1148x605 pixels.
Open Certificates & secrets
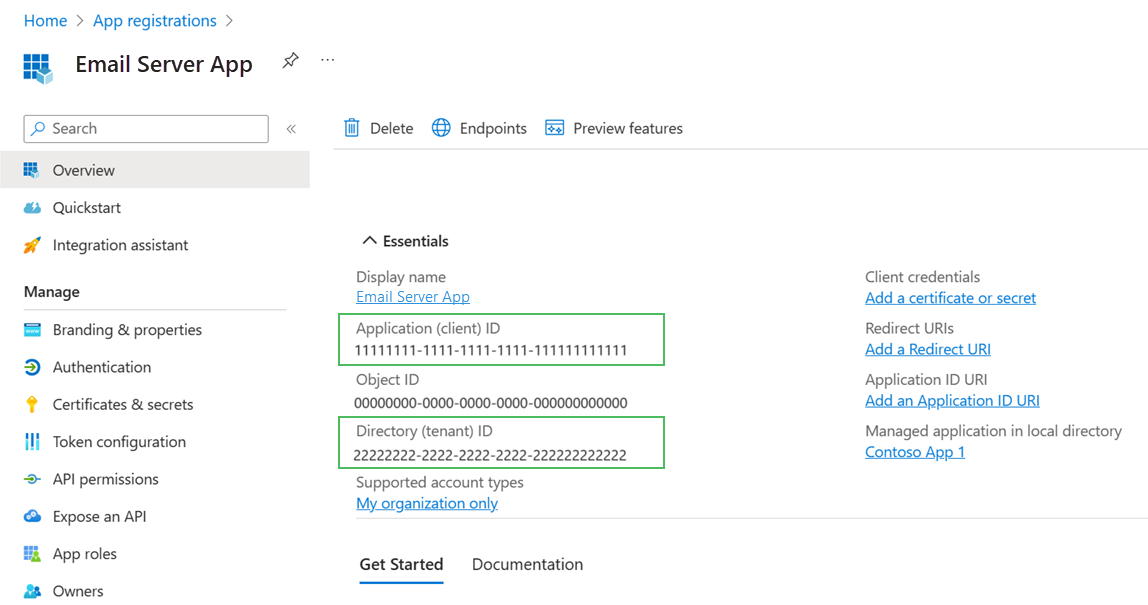click(x=120, y=404)
